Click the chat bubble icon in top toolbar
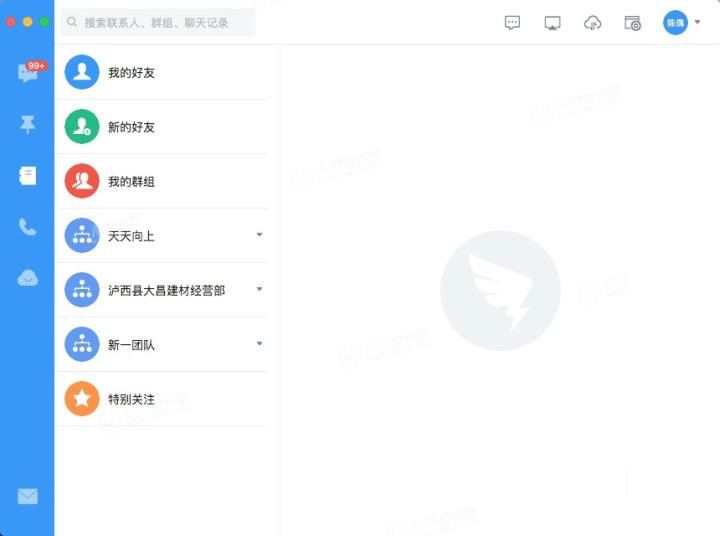Image resolution: width=720 pixels, height=536 pixels. (512, 23)
